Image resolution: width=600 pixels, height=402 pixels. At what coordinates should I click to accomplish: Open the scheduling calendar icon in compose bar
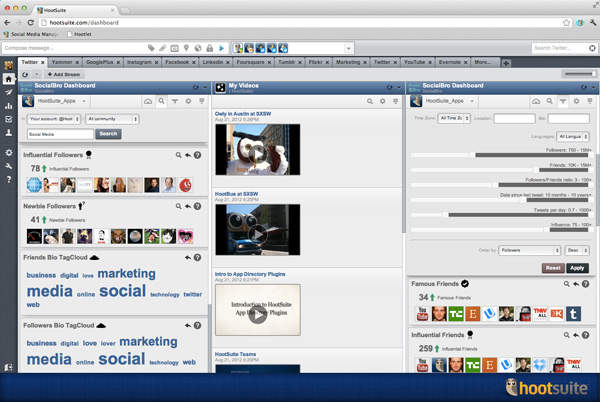click(174, 48)
